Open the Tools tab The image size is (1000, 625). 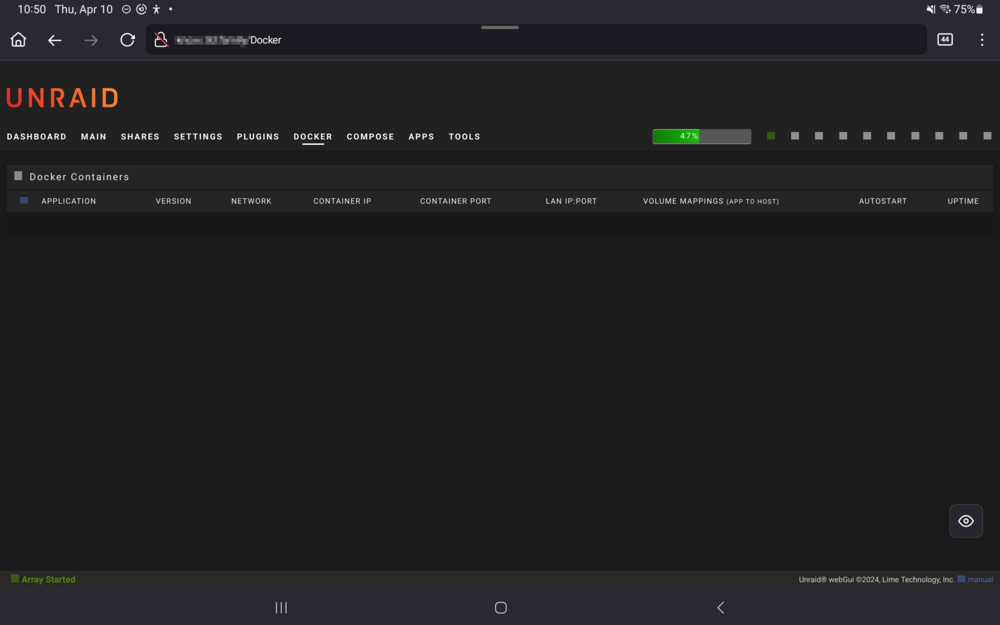[x=464, y=136]
